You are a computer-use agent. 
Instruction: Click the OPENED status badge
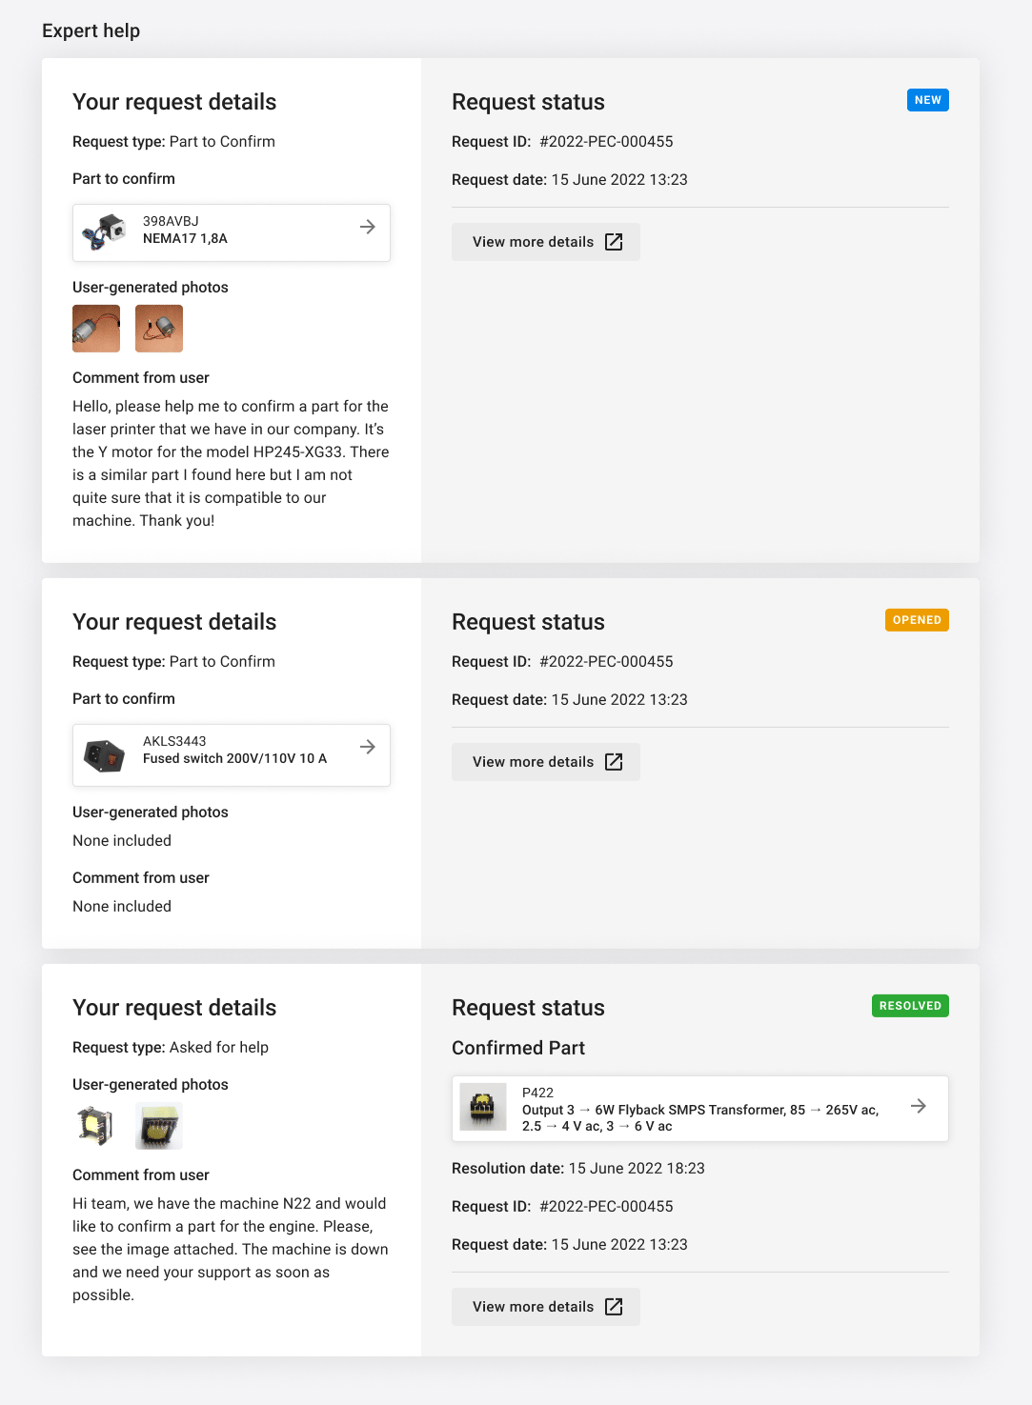[x=916, y=620]
